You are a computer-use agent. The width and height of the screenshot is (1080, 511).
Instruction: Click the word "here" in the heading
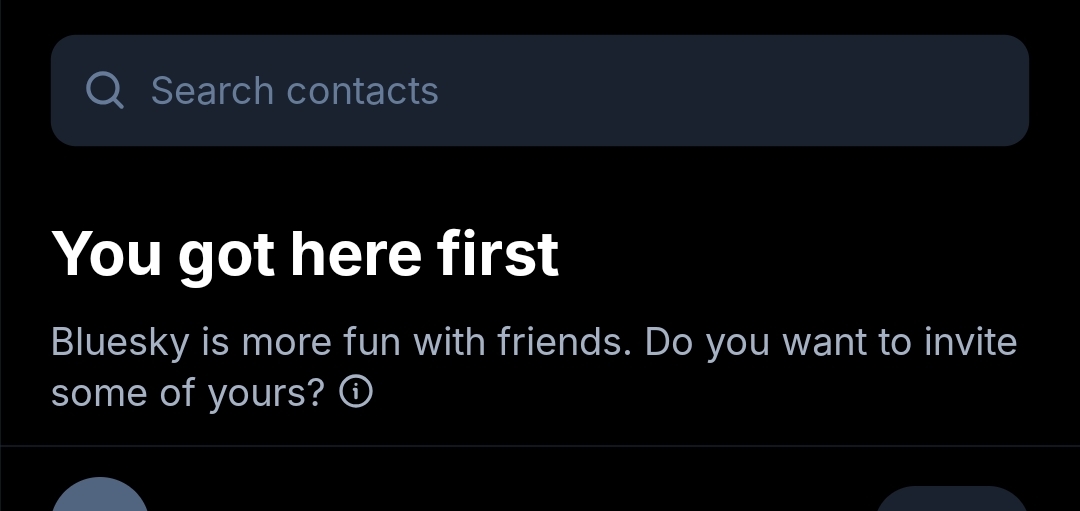355,253
